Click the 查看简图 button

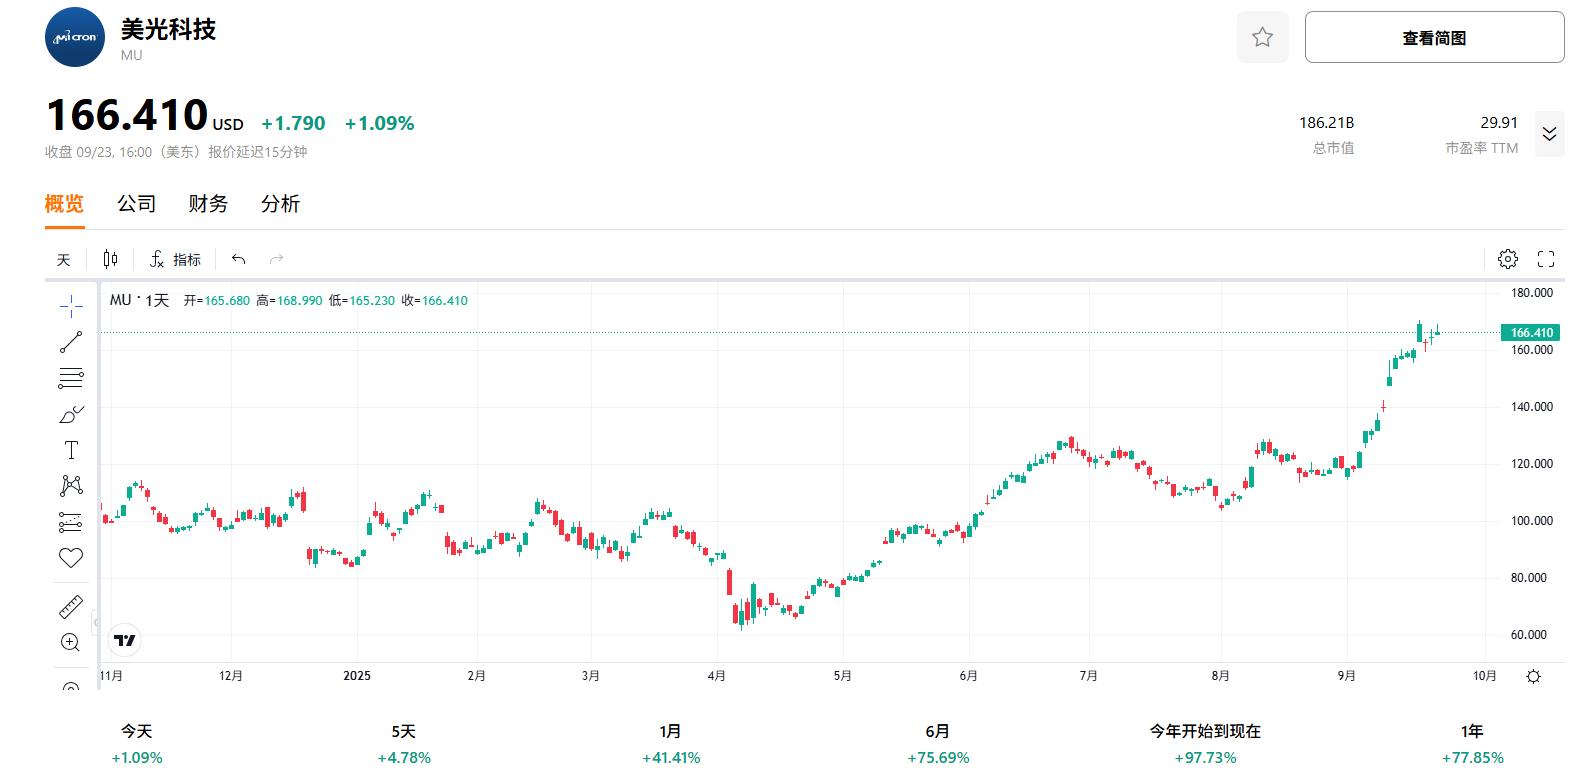(1432, 35)
